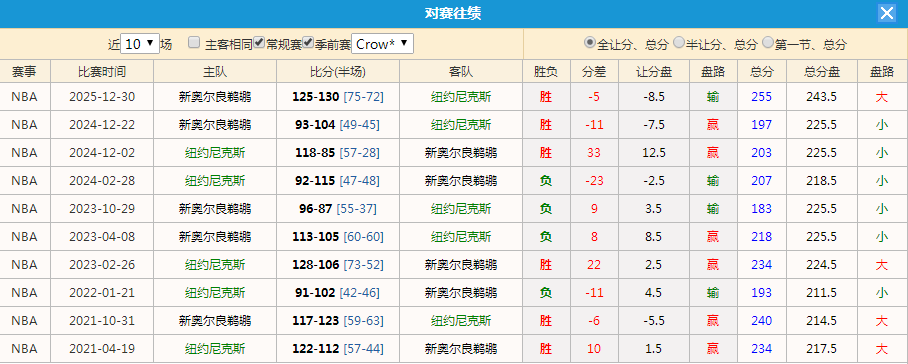Click 新奥尔良鹈鹕 away team in 2024-02-28 row

coord(461,181)
